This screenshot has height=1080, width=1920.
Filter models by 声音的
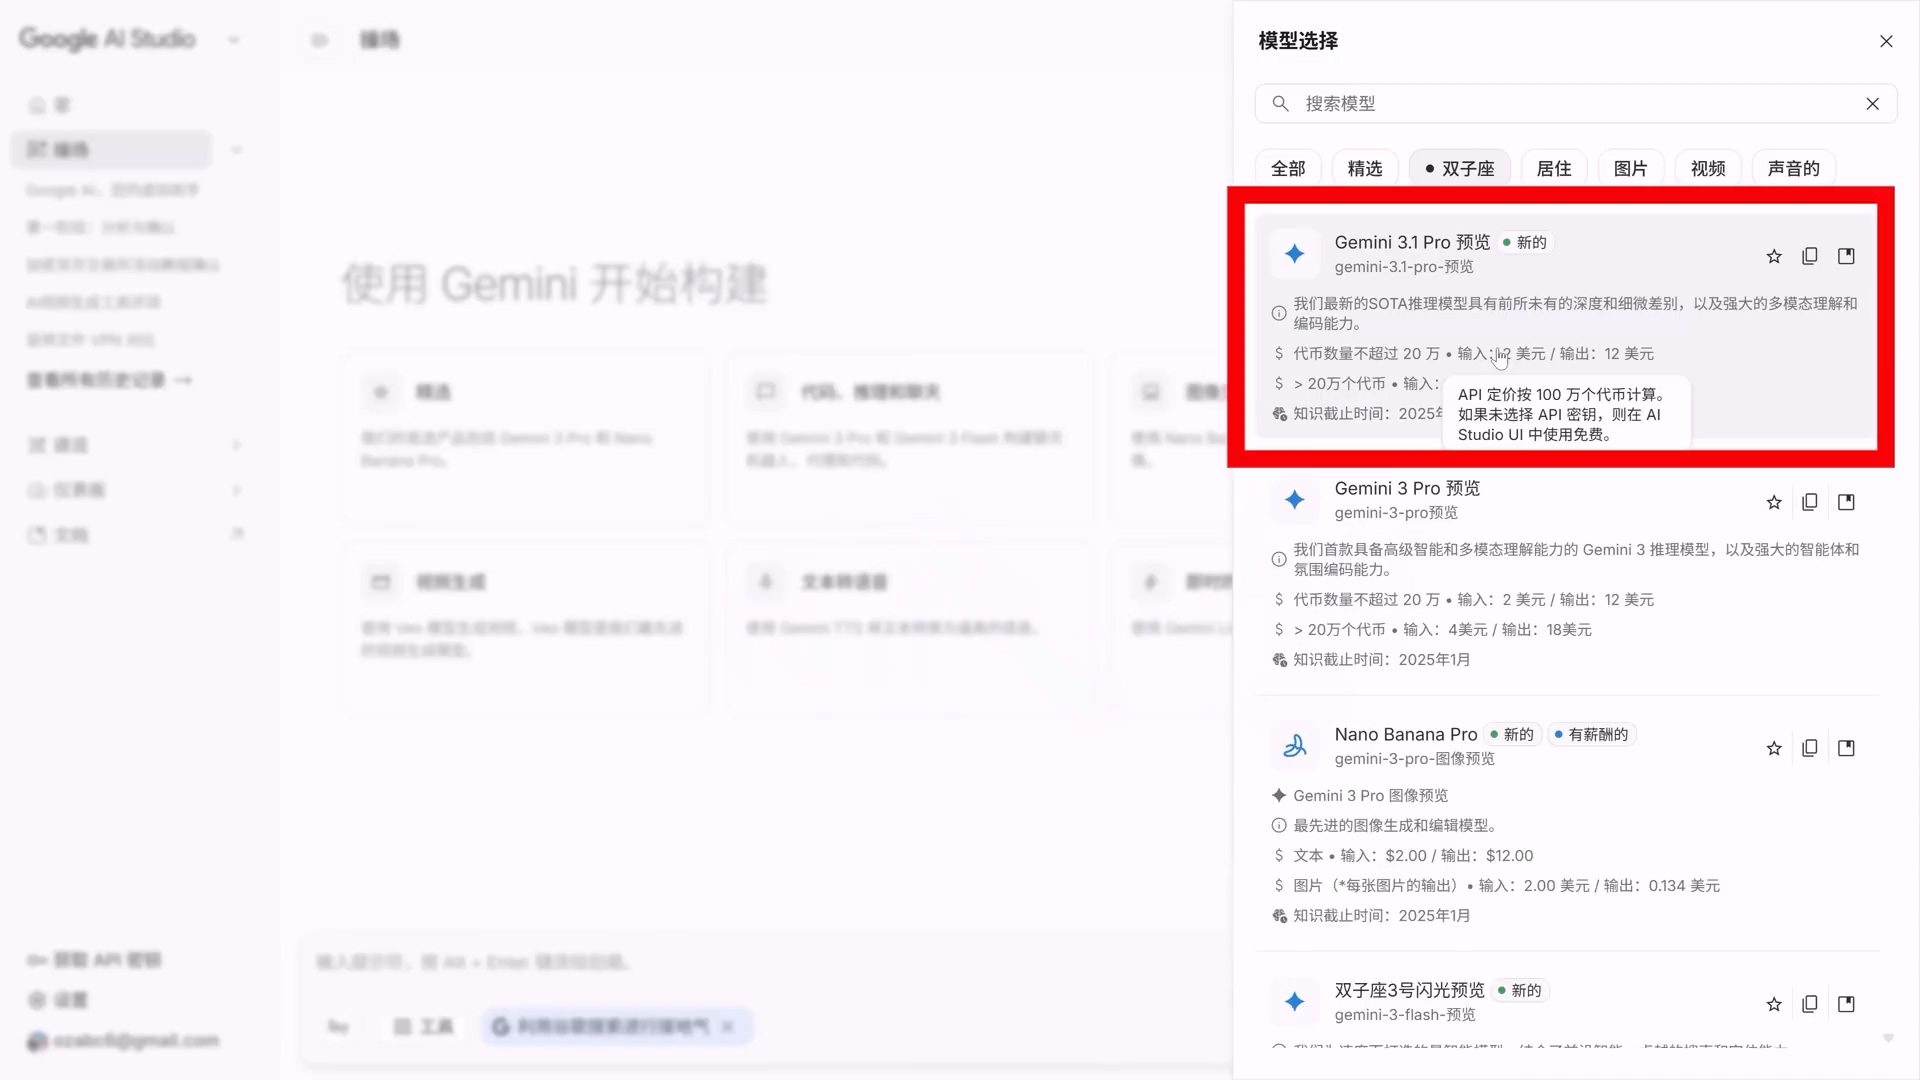(x=1794, y=169)
